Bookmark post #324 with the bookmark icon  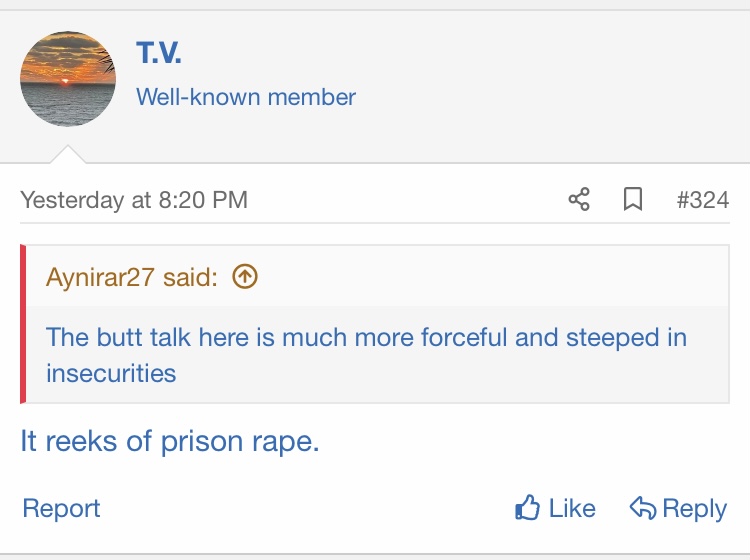[632, 199]
